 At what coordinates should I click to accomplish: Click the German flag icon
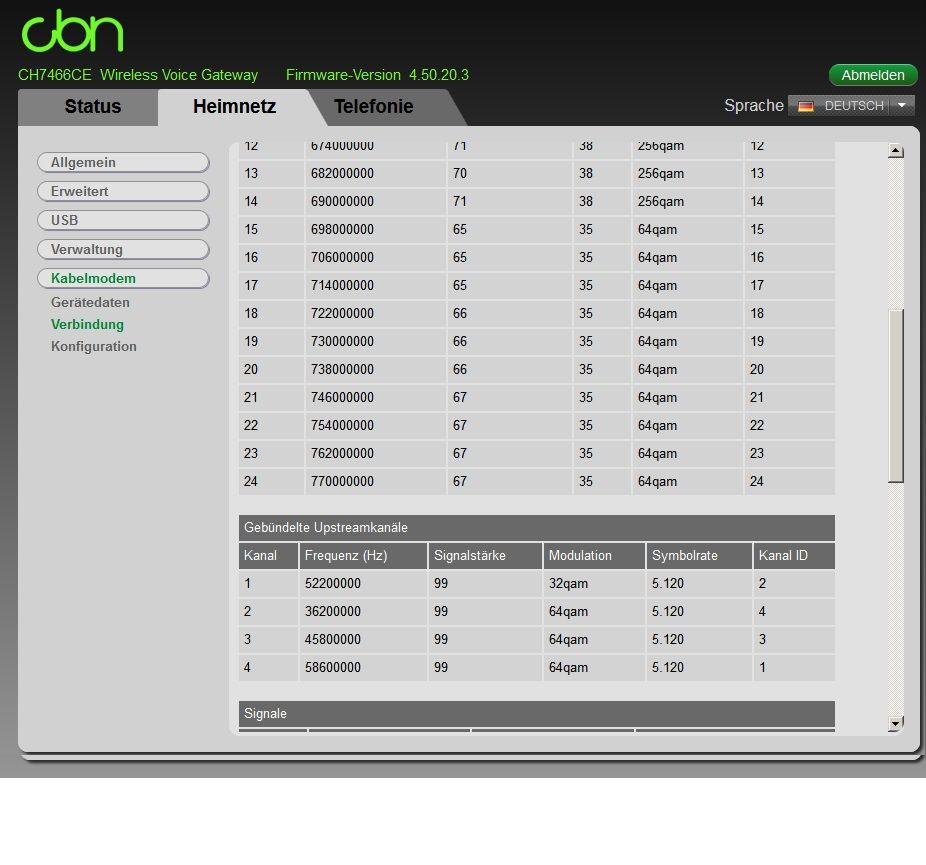pos(806,106)
